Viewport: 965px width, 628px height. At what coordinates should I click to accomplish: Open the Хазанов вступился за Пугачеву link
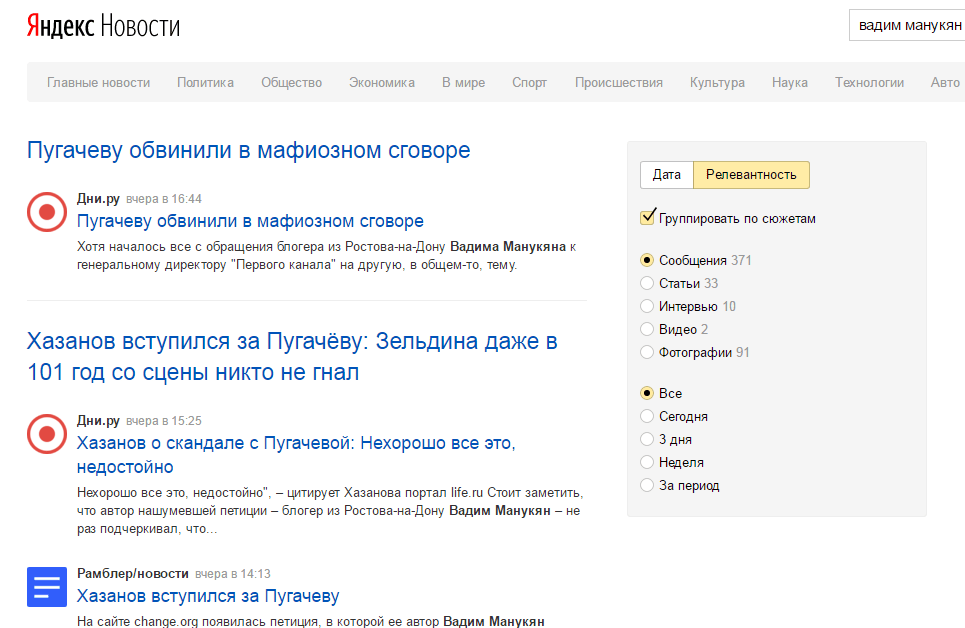[208, 597]
